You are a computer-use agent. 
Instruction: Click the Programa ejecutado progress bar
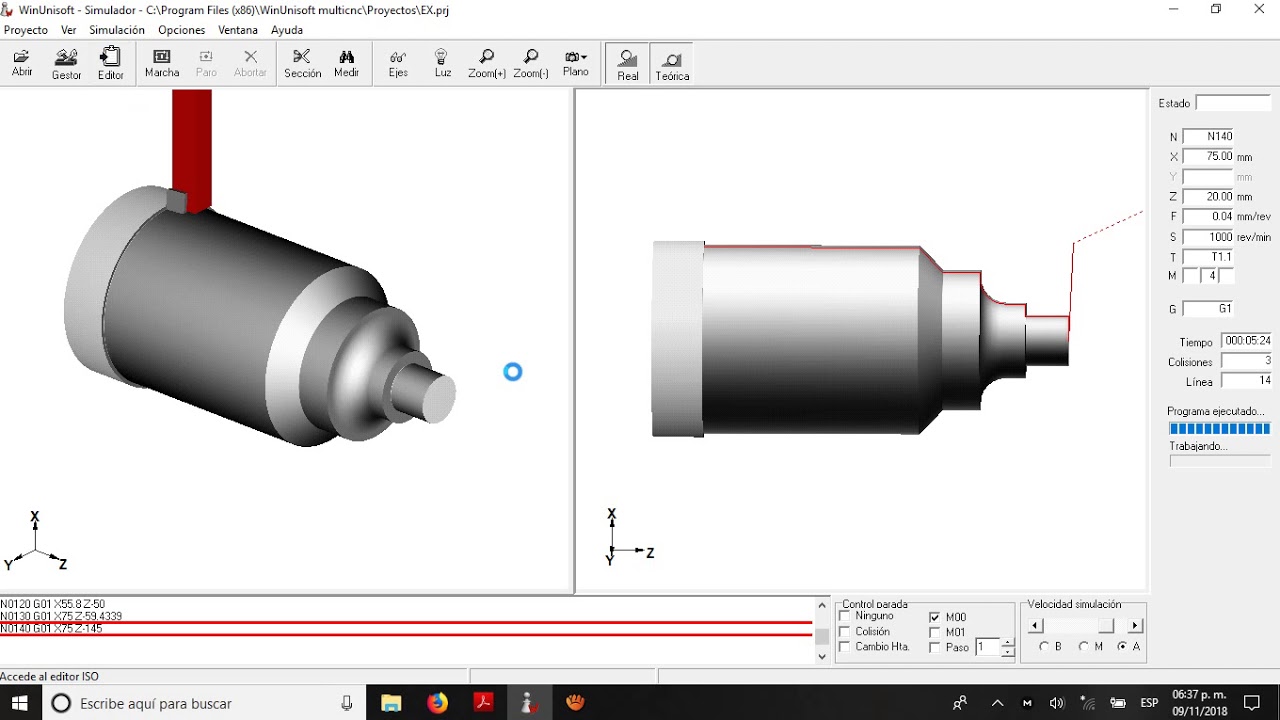(1220, 429)
